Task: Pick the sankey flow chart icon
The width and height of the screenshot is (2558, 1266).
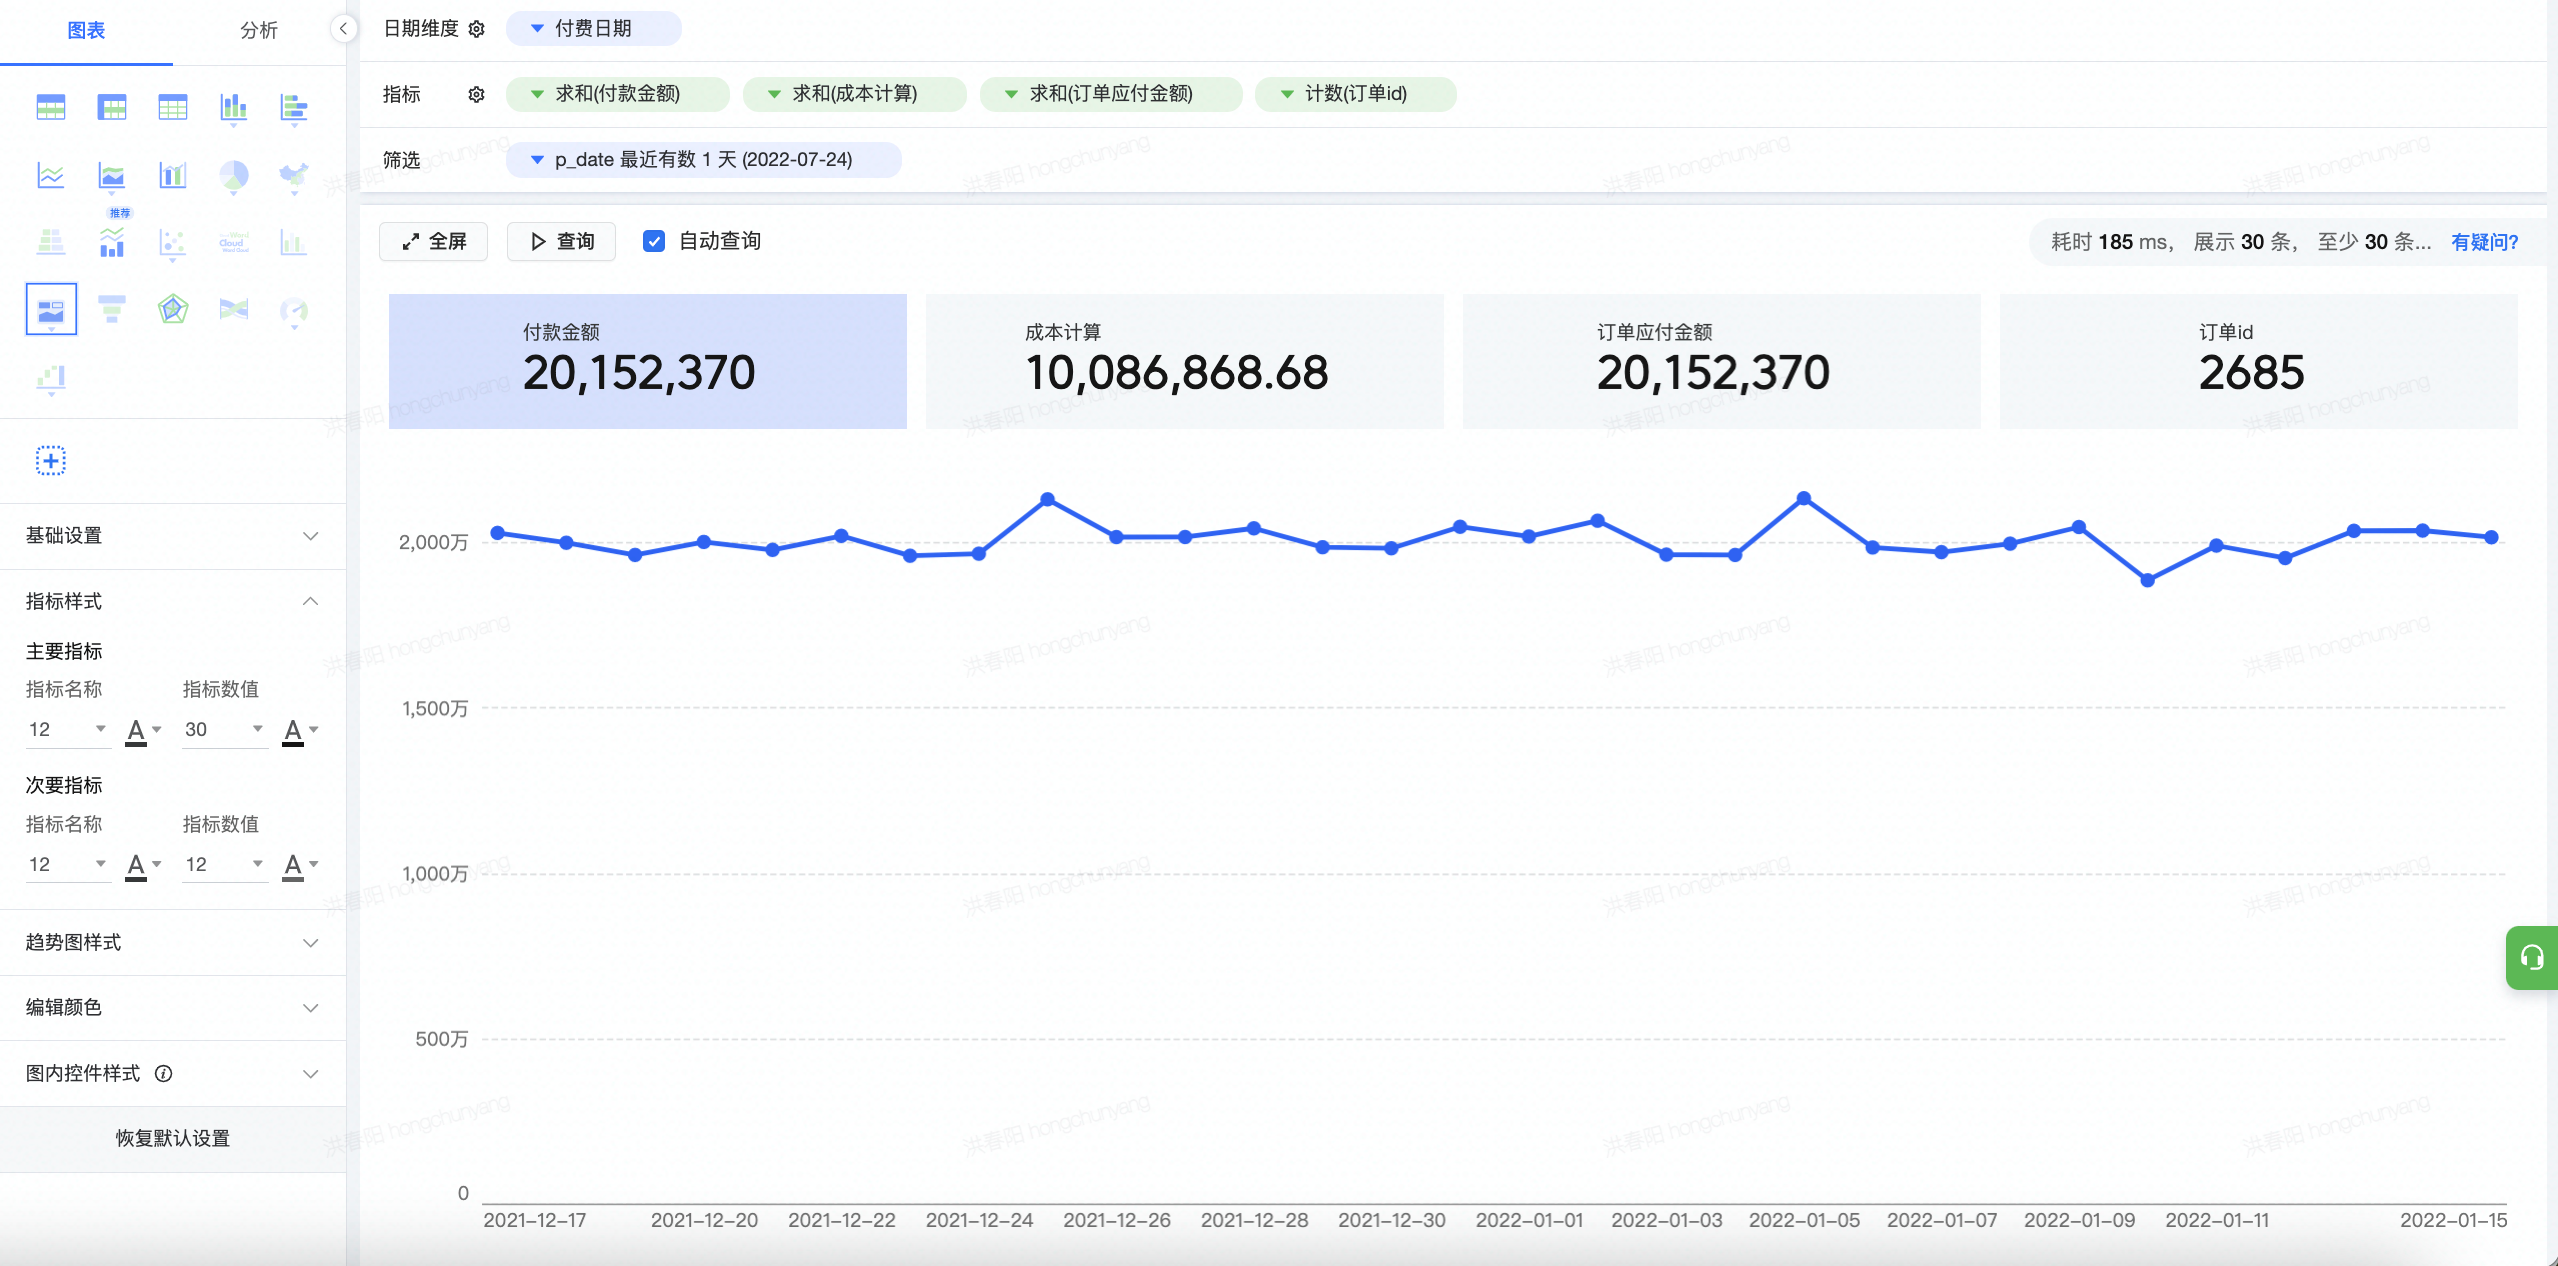Action: 234,309
